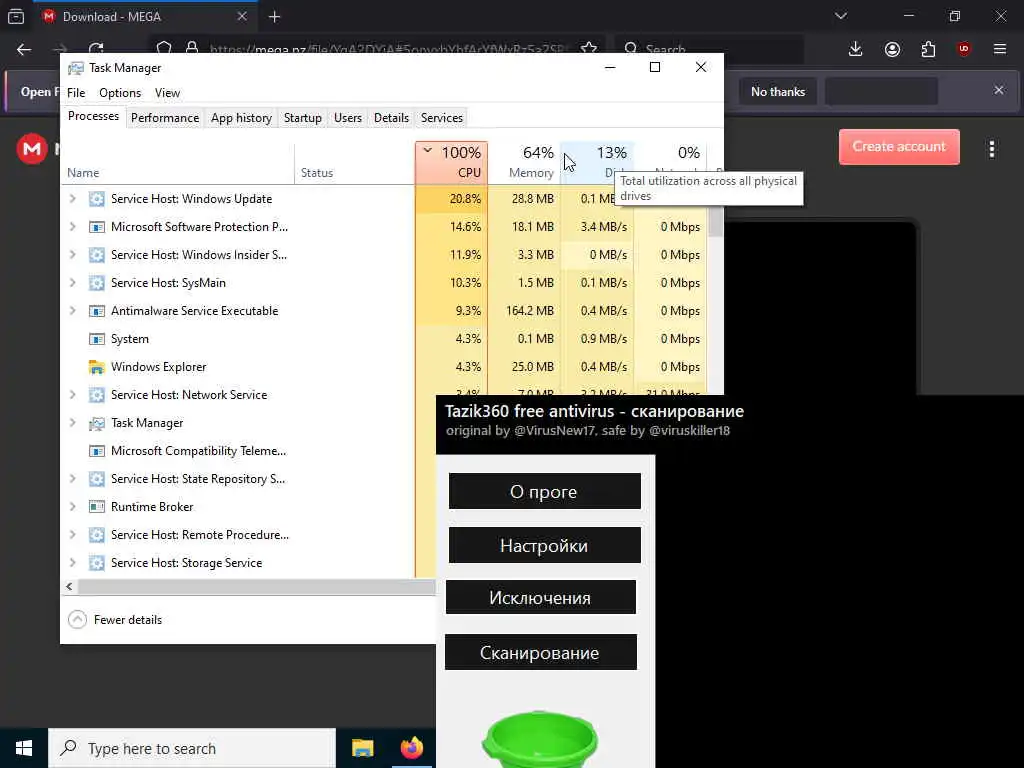The image size is (1024, 768).
Task: Open new browser tab with plus
Action: click(x=274, y=17)
